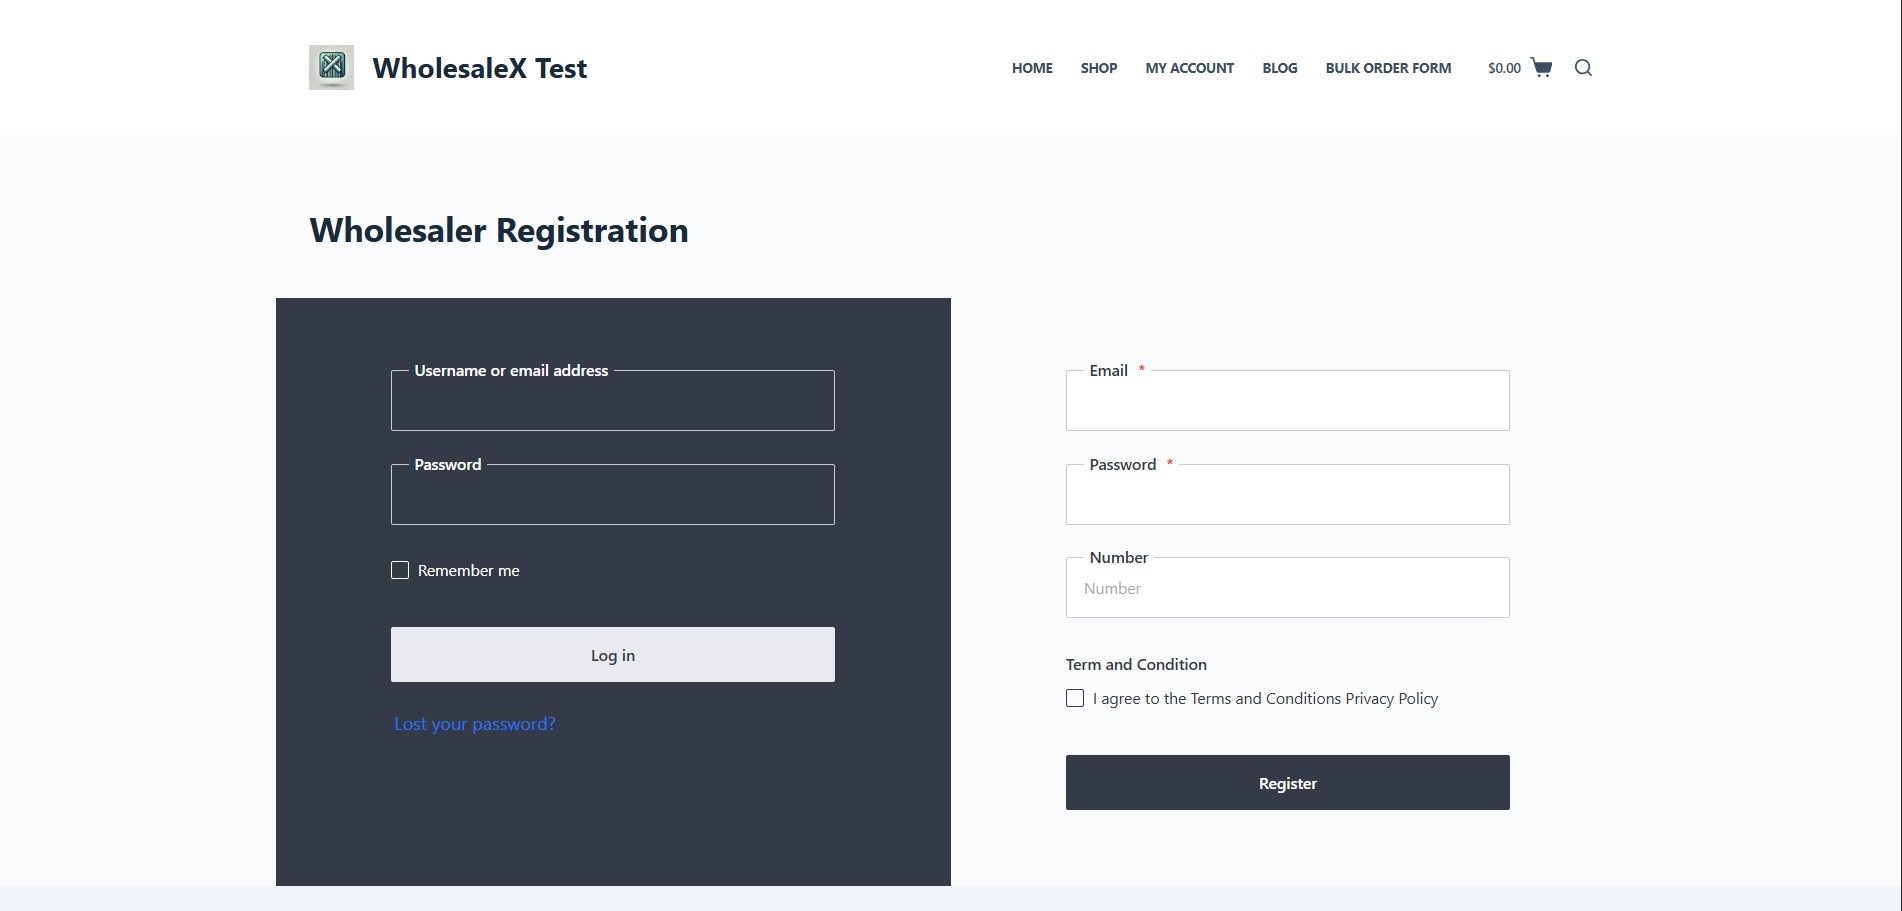Viewport: 1902px width, 911px height.
Task: Open the Blog menu link
Action: pyautogui.click(x=1279, y=68)
